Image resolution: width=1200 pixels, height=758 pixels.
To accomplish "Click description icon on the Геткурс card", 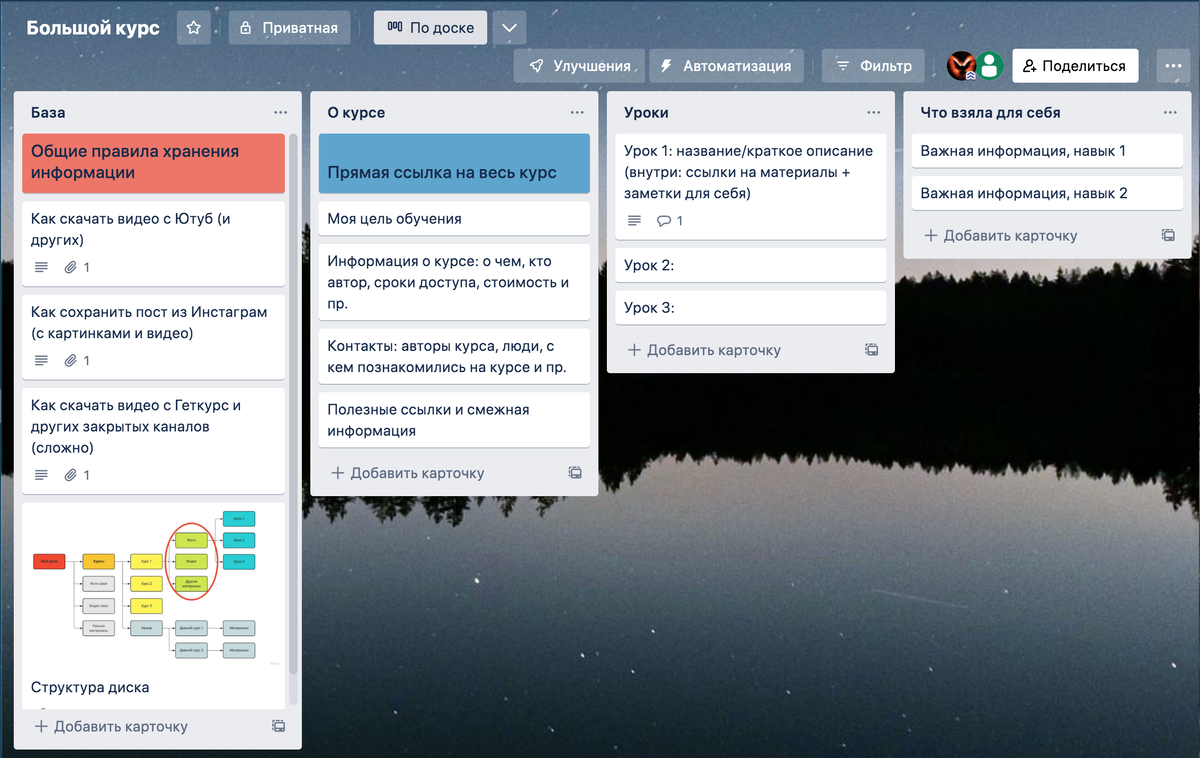I will tap(41, 475).
